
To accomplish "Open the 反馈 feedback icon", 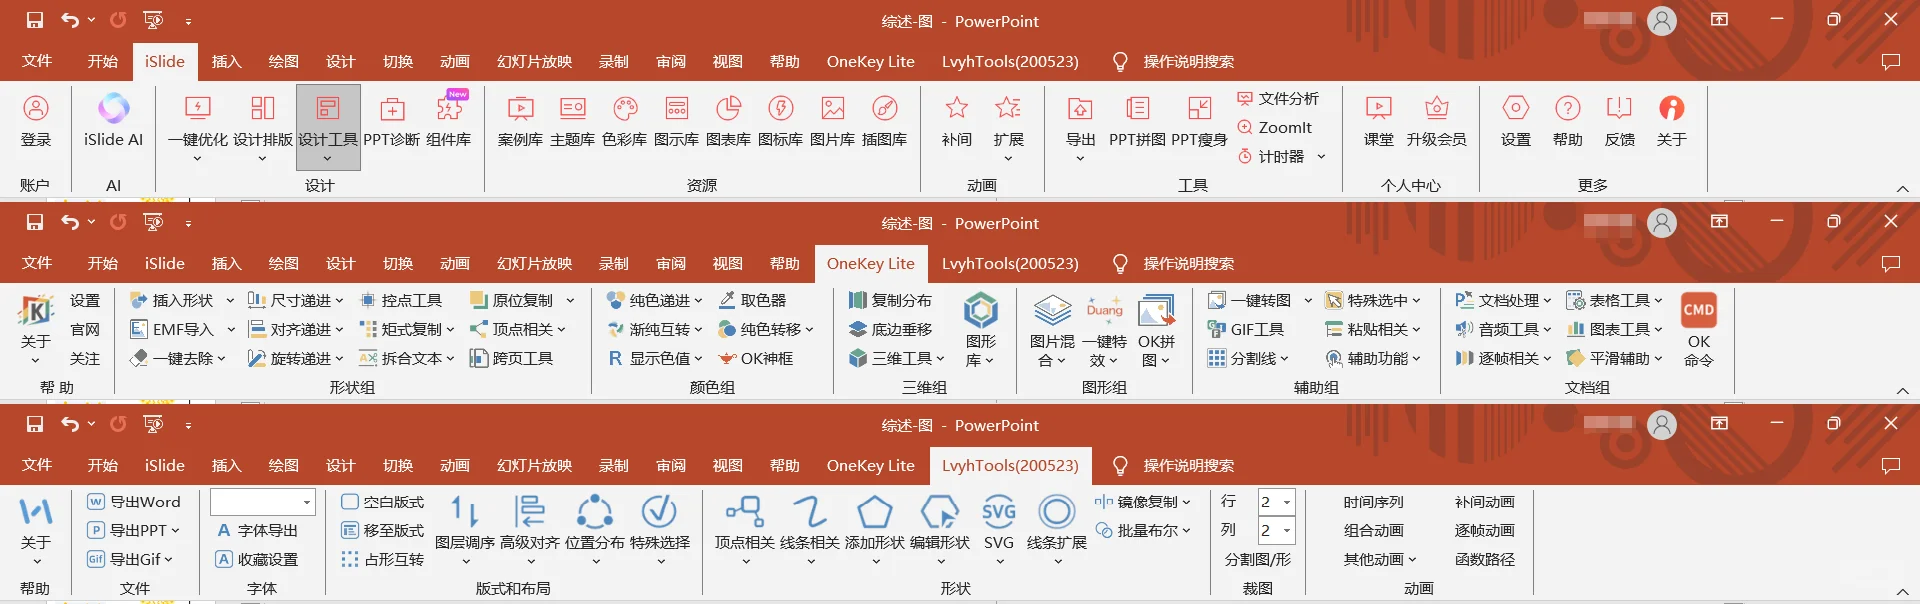I will 1619,121.
